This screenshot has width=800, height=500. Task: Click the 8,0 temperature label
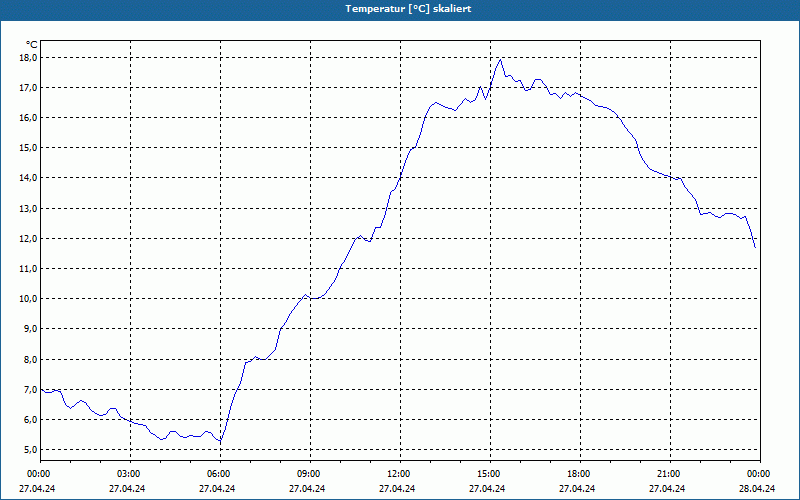[31, 360]
